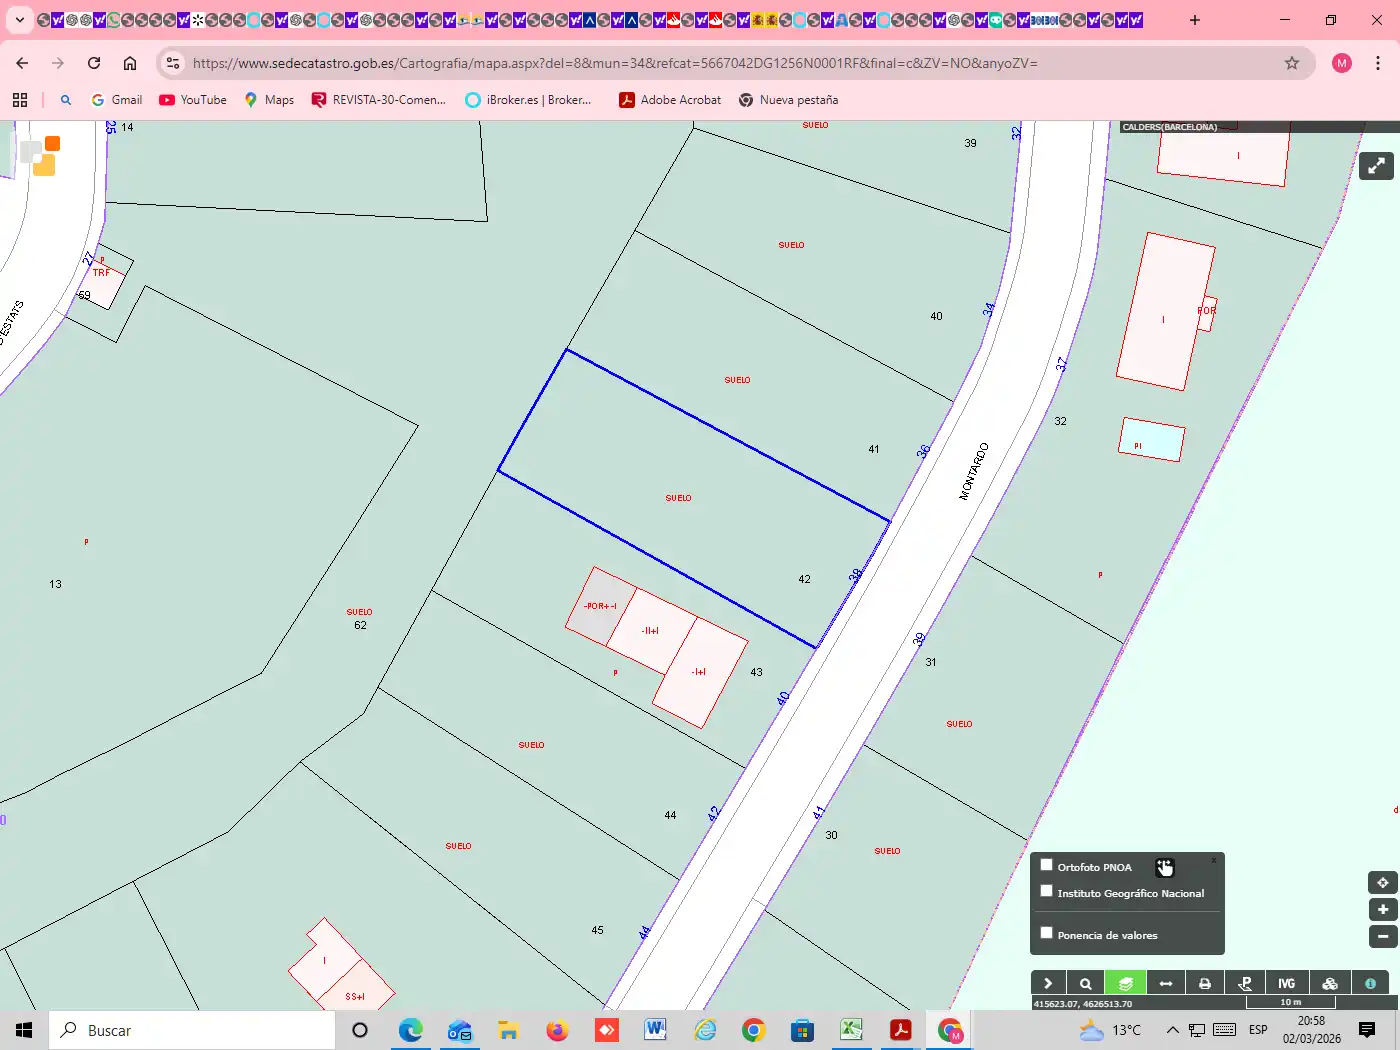Open the iBroker.es bookmark
This screenshot has height=1050, width=1400.
(529, 100)
